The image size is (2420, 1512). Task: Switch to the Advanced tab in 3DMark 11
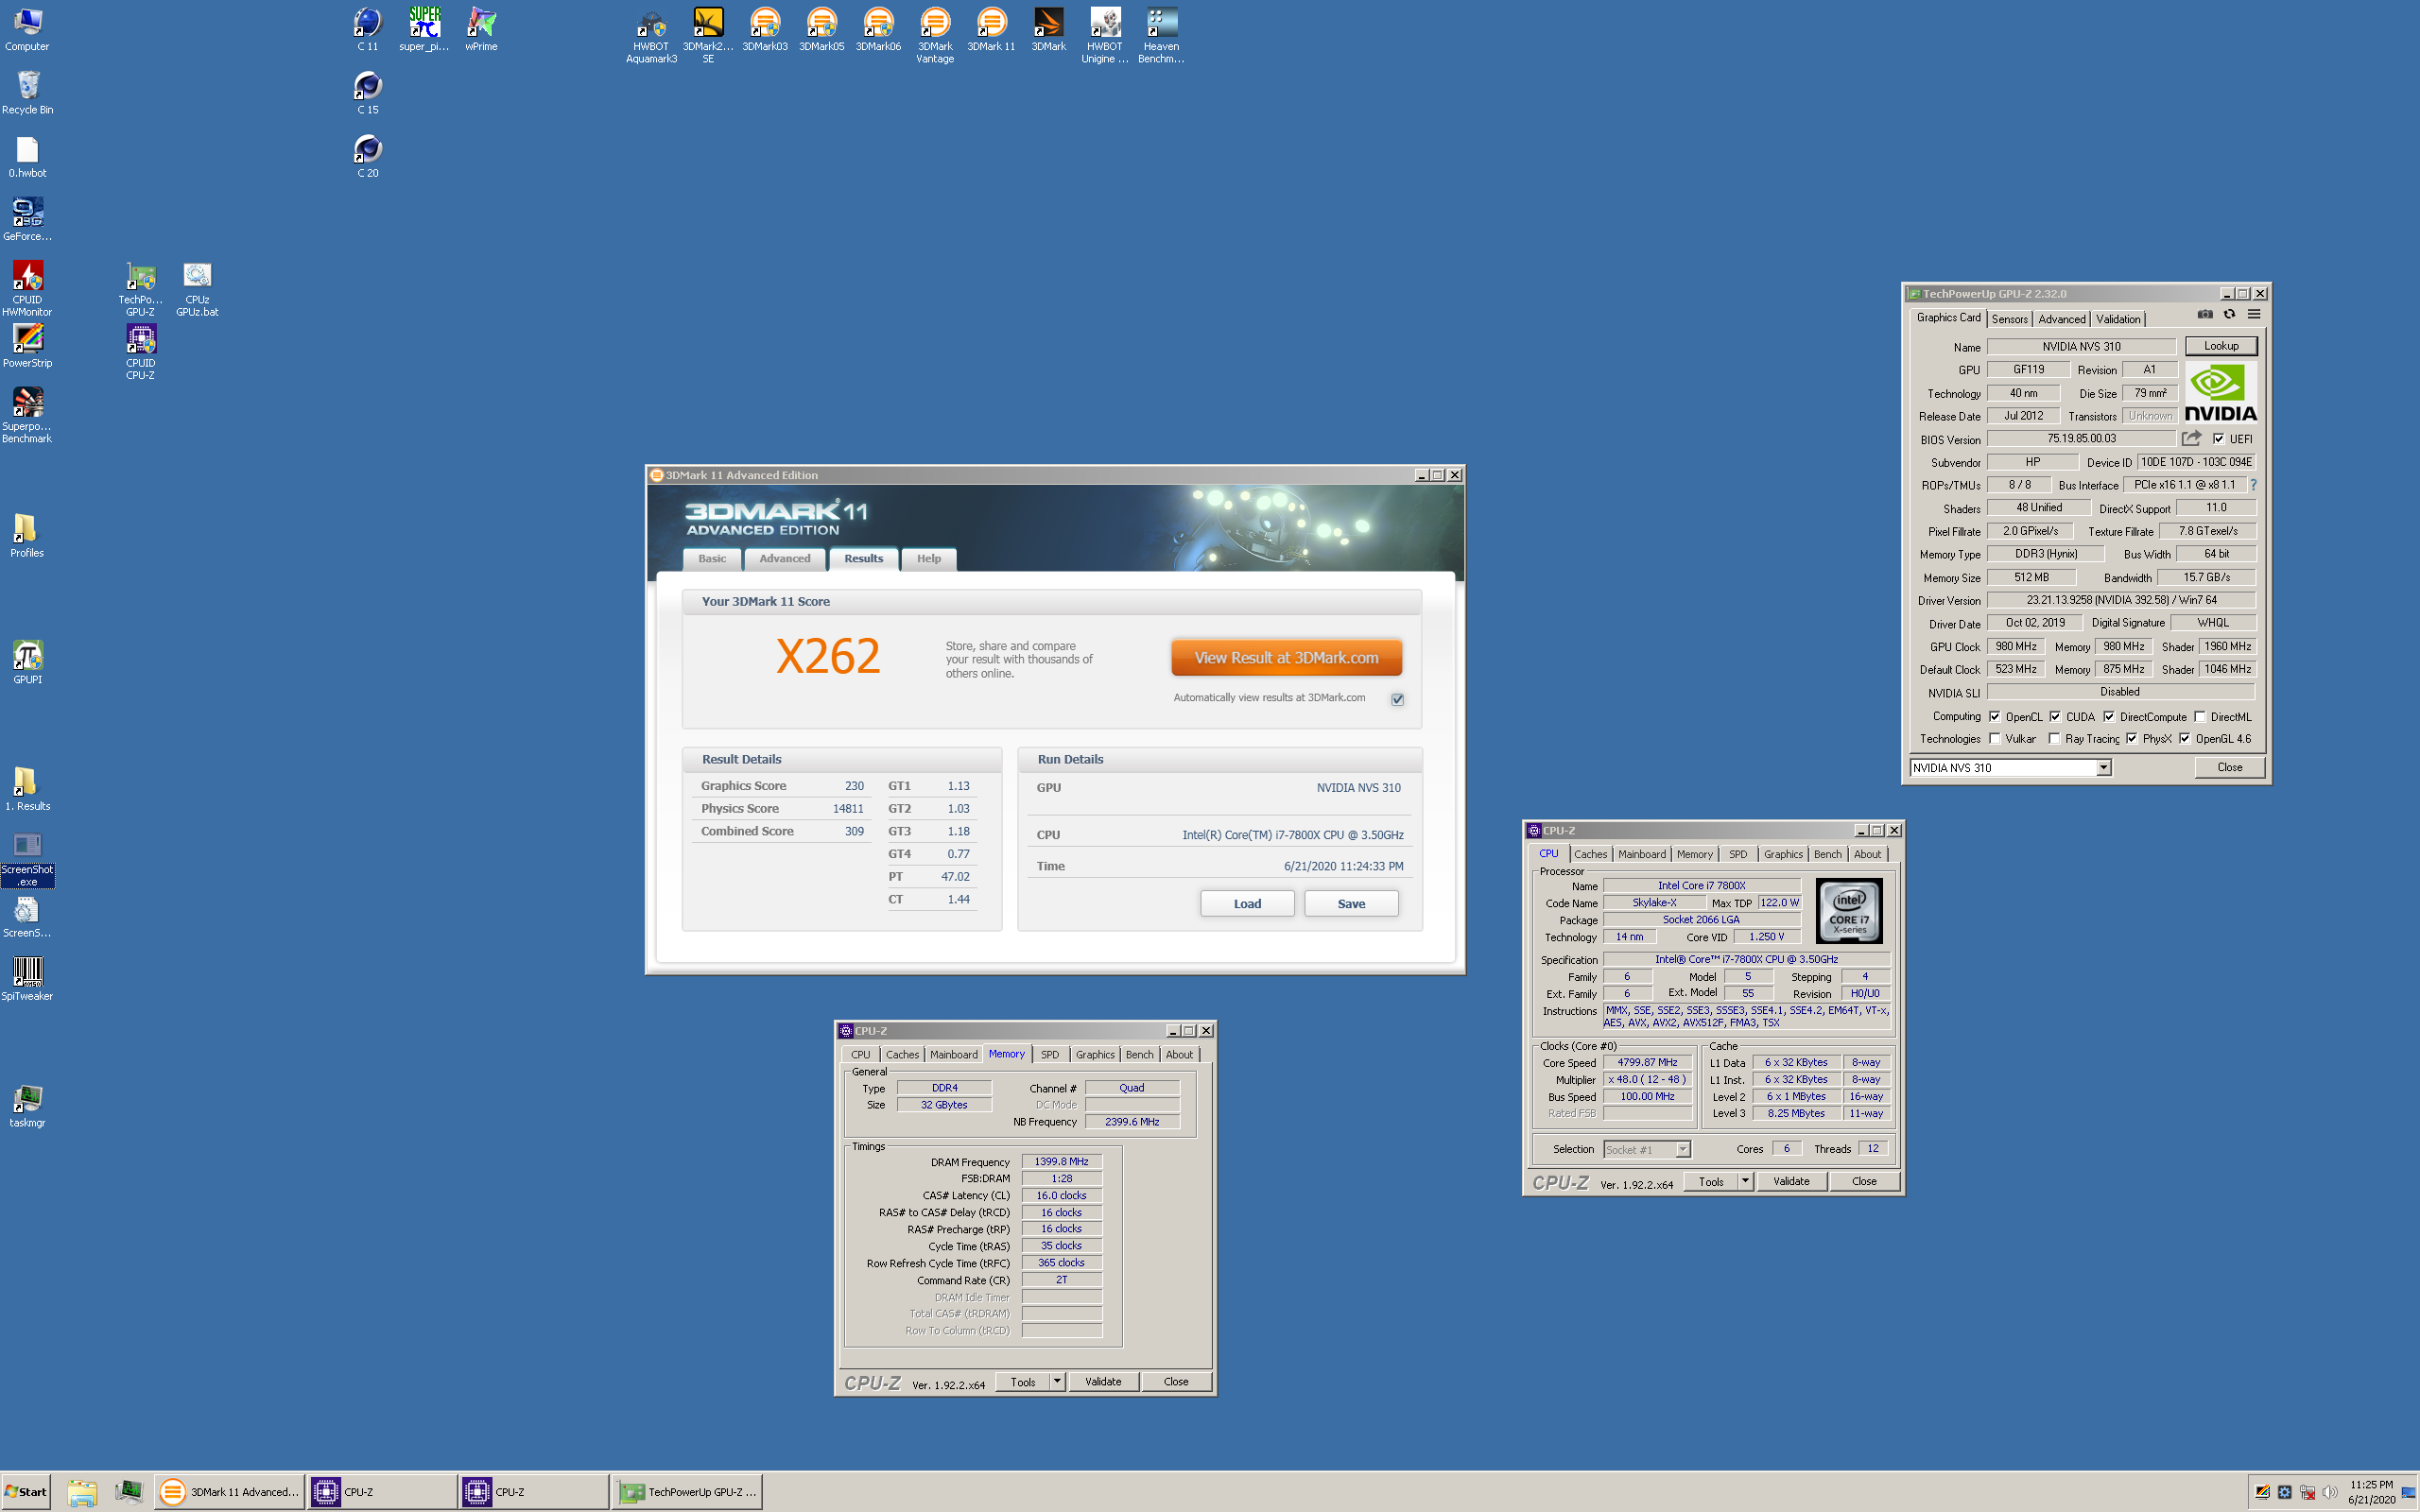click(784, 558)
